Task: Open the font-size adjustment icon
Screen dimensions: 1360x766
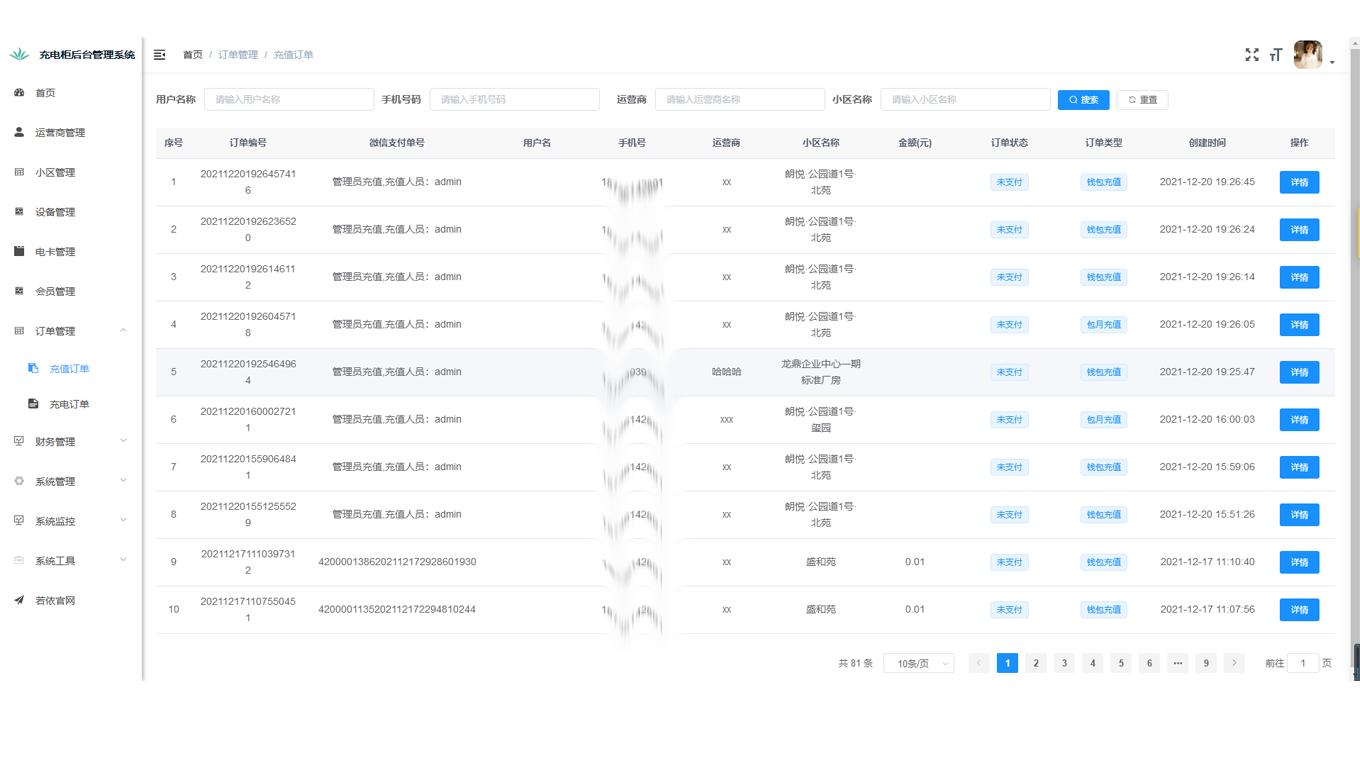Action: 1276,55
